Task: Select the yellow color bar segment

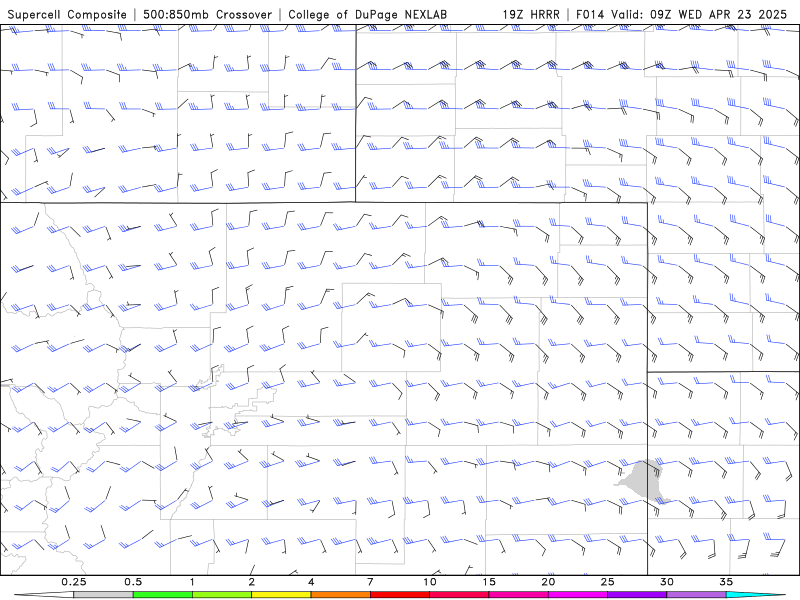Action: (281, 595)
